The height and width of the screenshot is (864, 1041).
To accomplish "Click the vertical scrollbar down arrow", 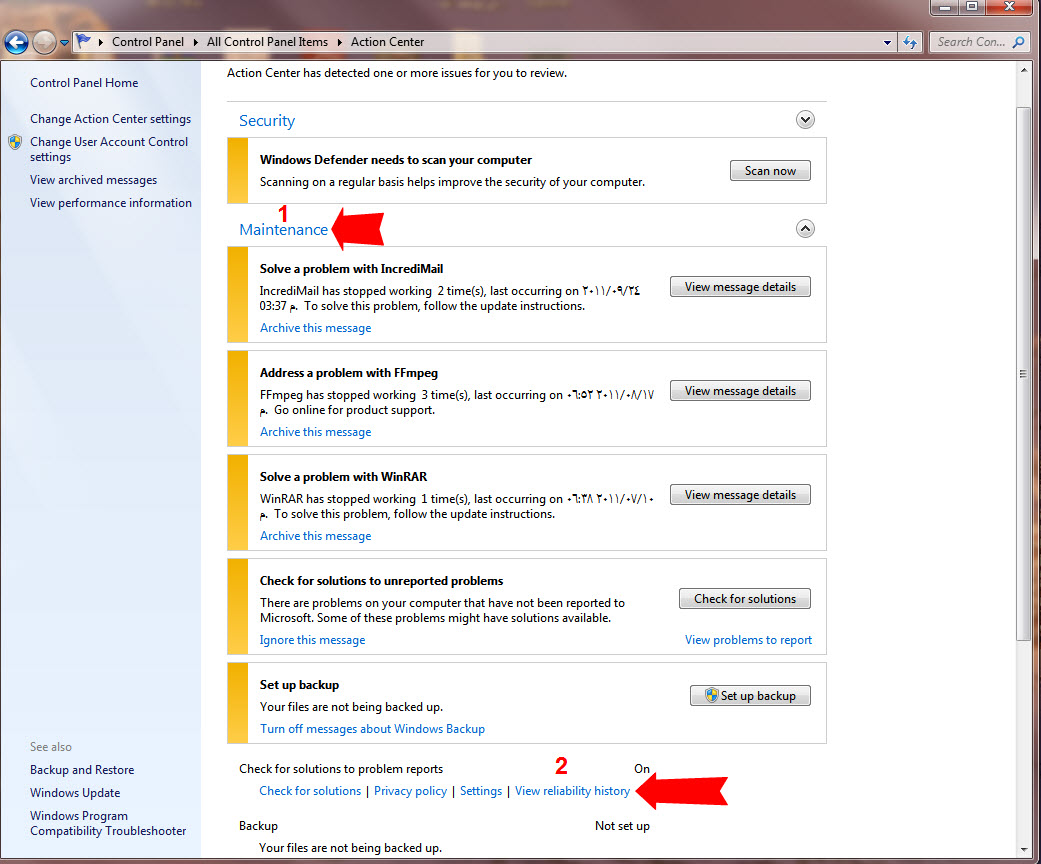I will pos(1023,850).
